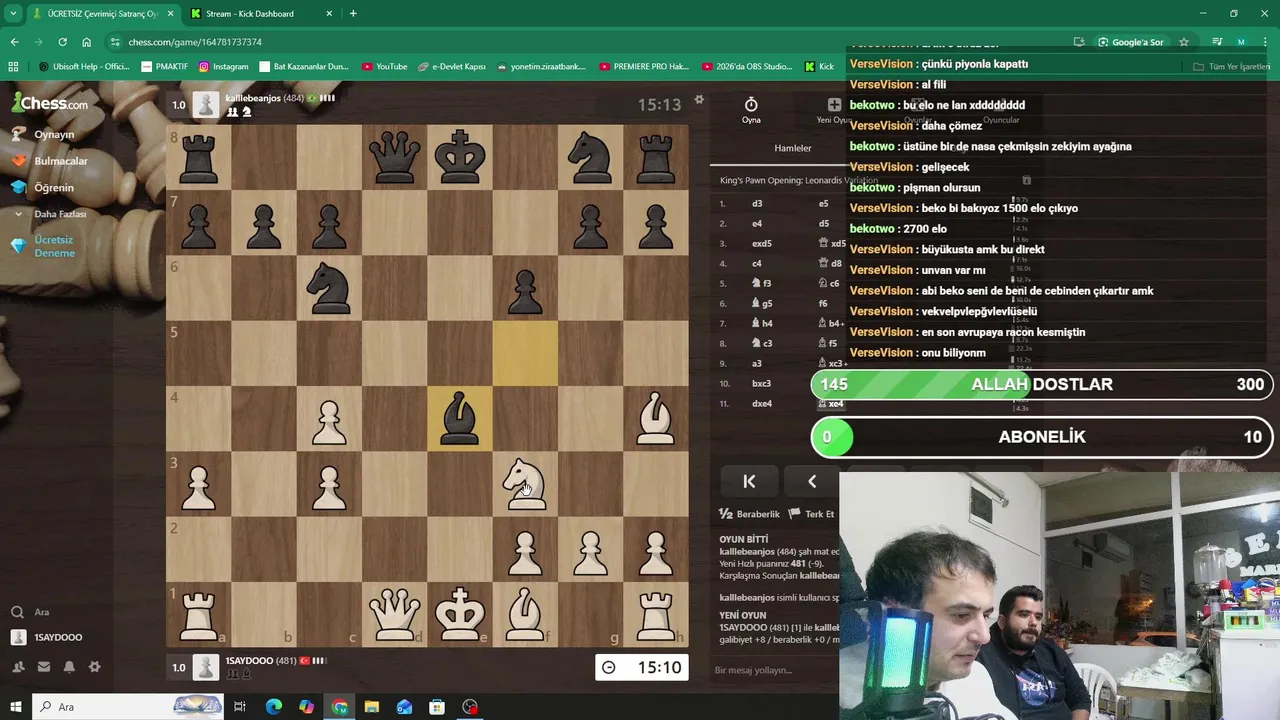
Task: Open Microsoft Edge from taskbar
Action: (273, 707)
